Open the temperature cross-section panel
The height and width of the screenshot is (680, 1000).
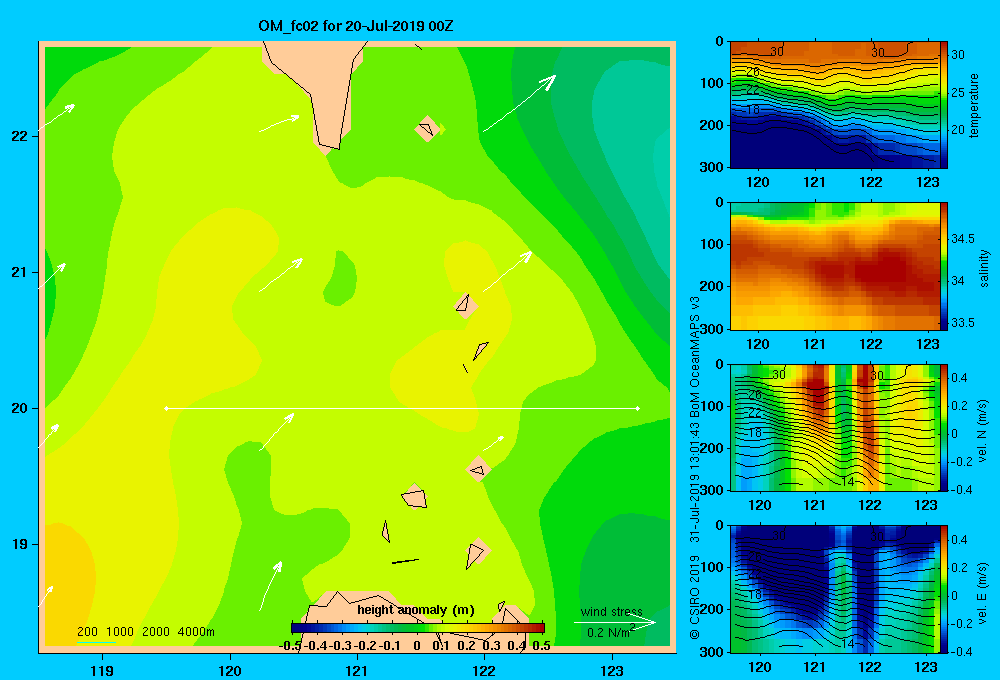click(835, 105)
